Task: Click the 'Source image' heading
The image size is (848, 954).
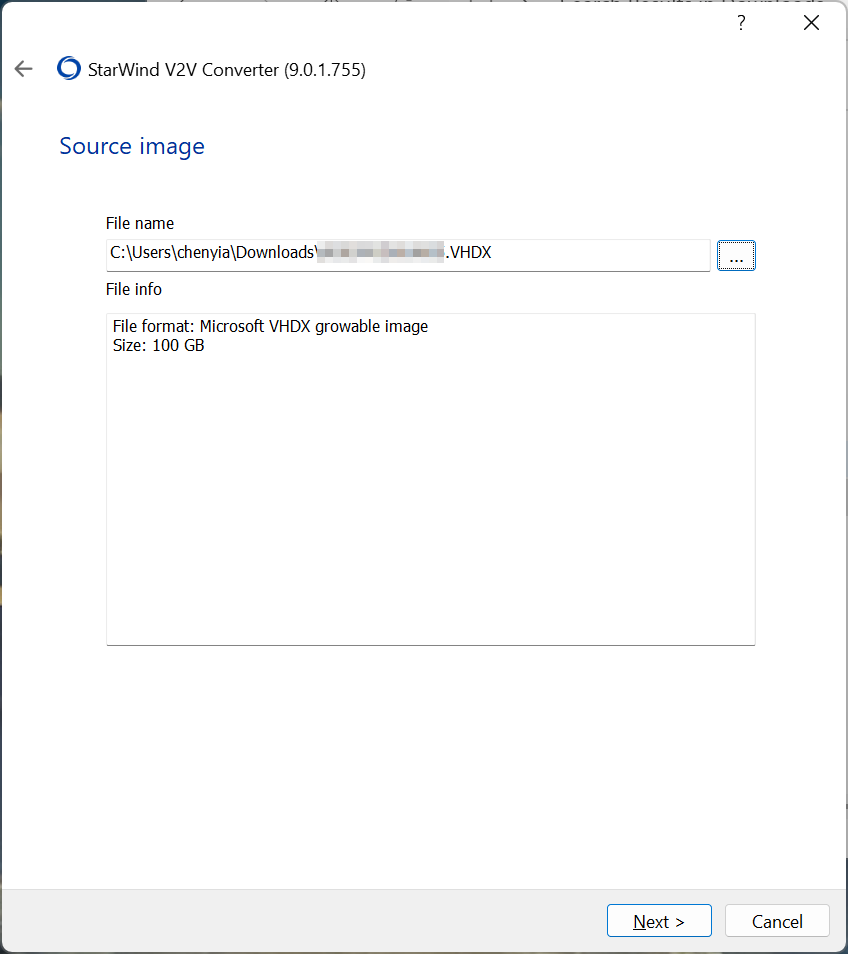Action: [x=132, y=147]
